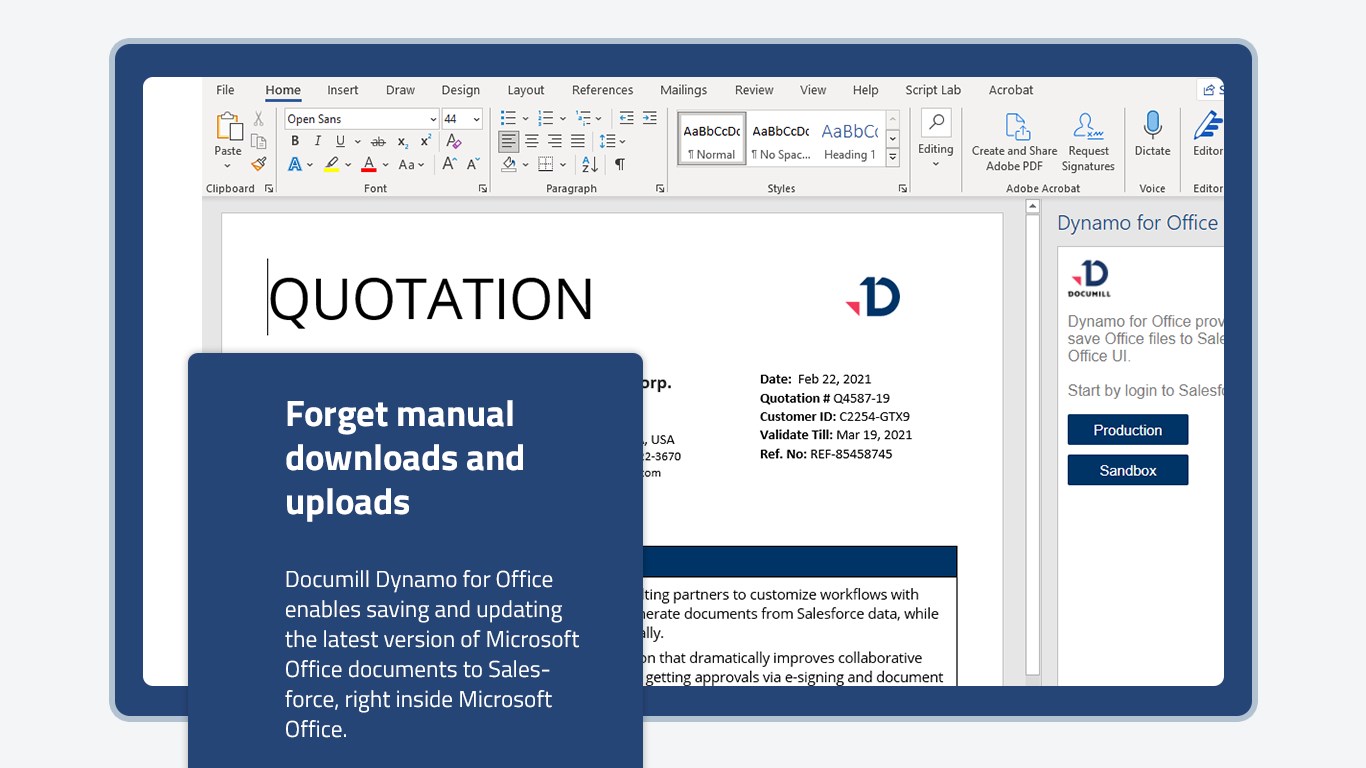
Task: Open the Script Lab tab
Action: [933, 90]
